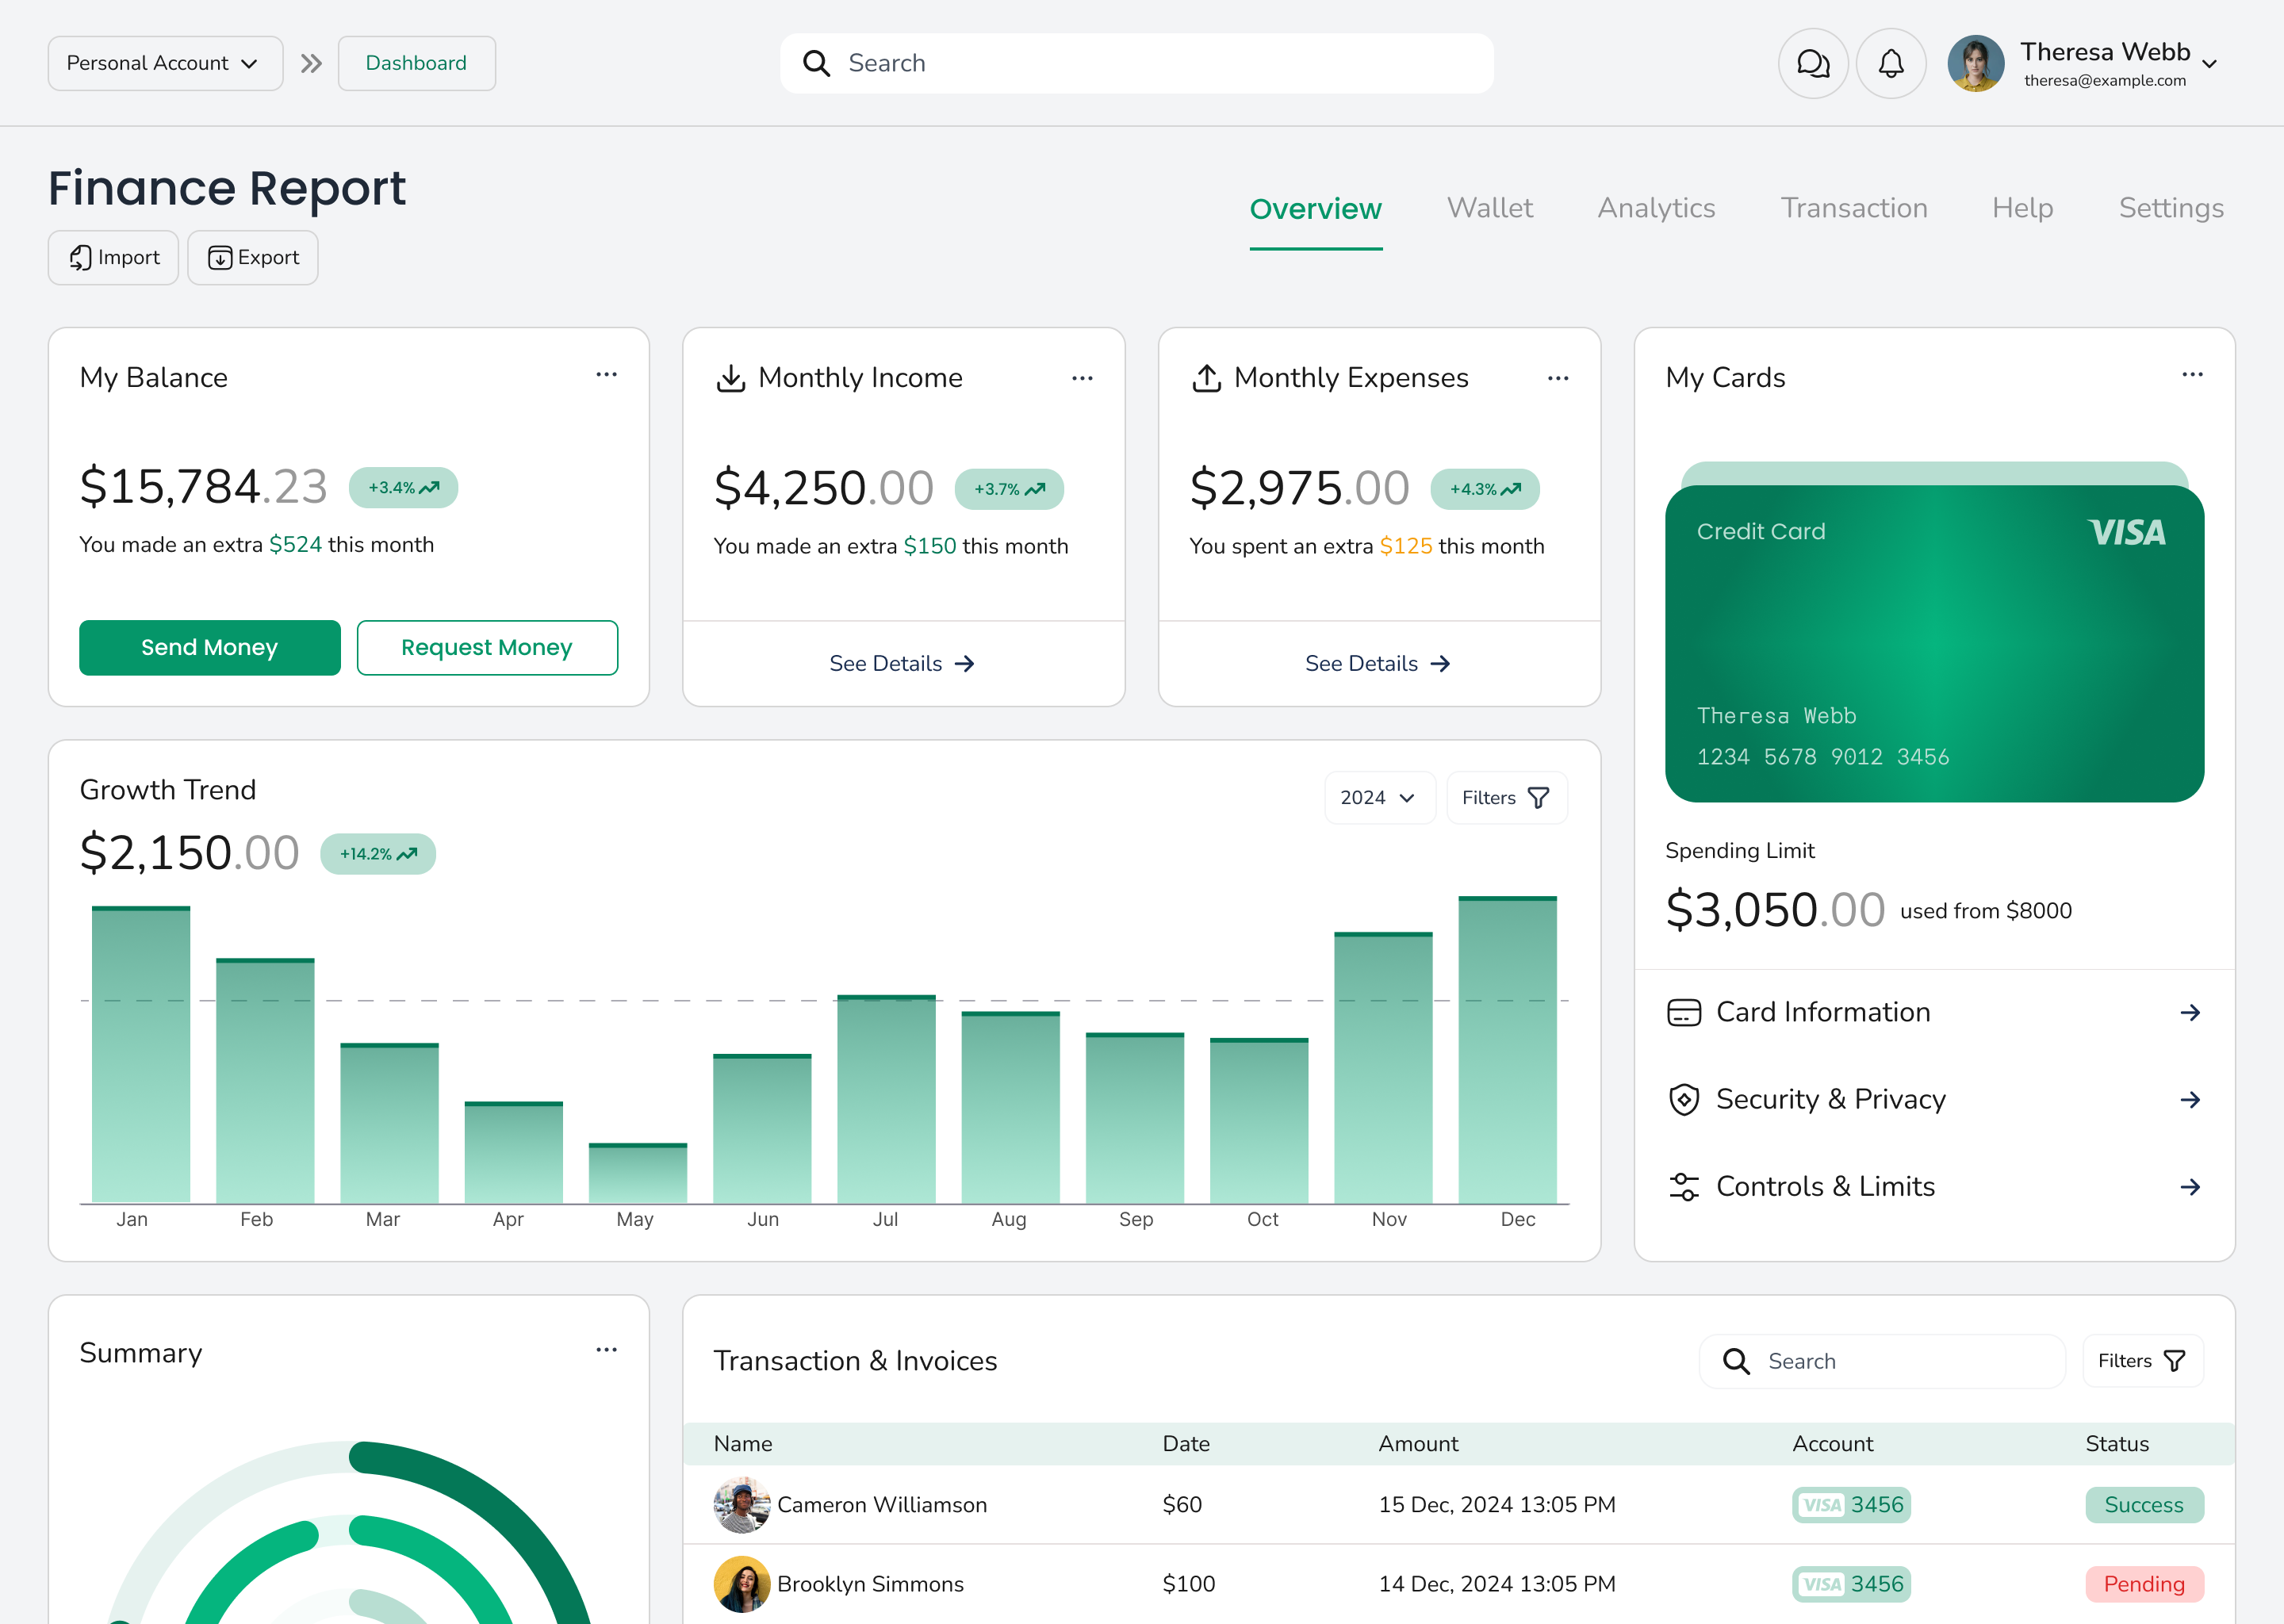Click the top Search input field
The height and width of the screenshot is (1624, 2284).
click(x=1136, y=63)
